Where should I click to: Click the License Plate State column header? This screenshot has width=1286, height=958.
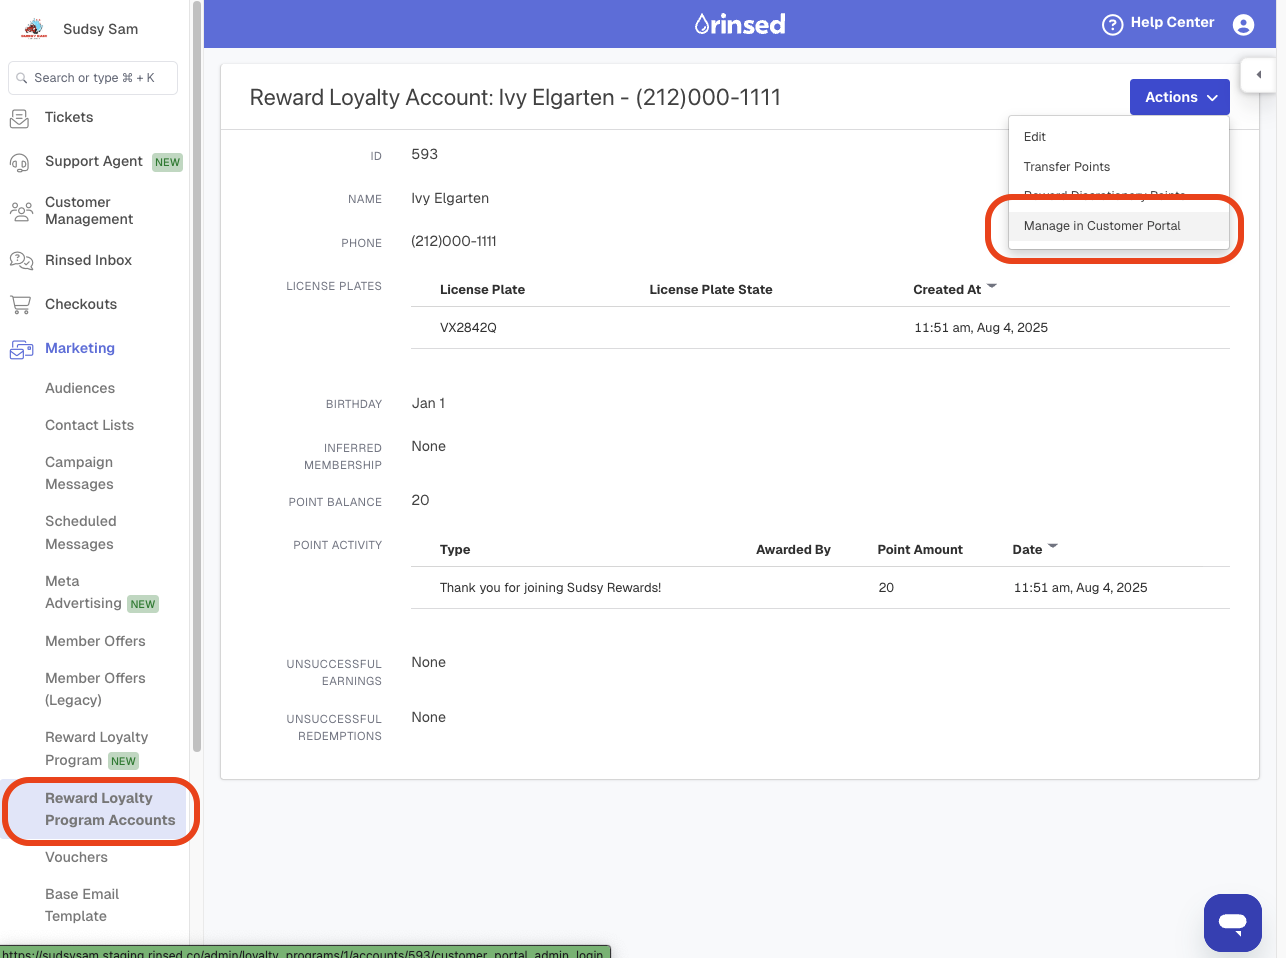711,290
